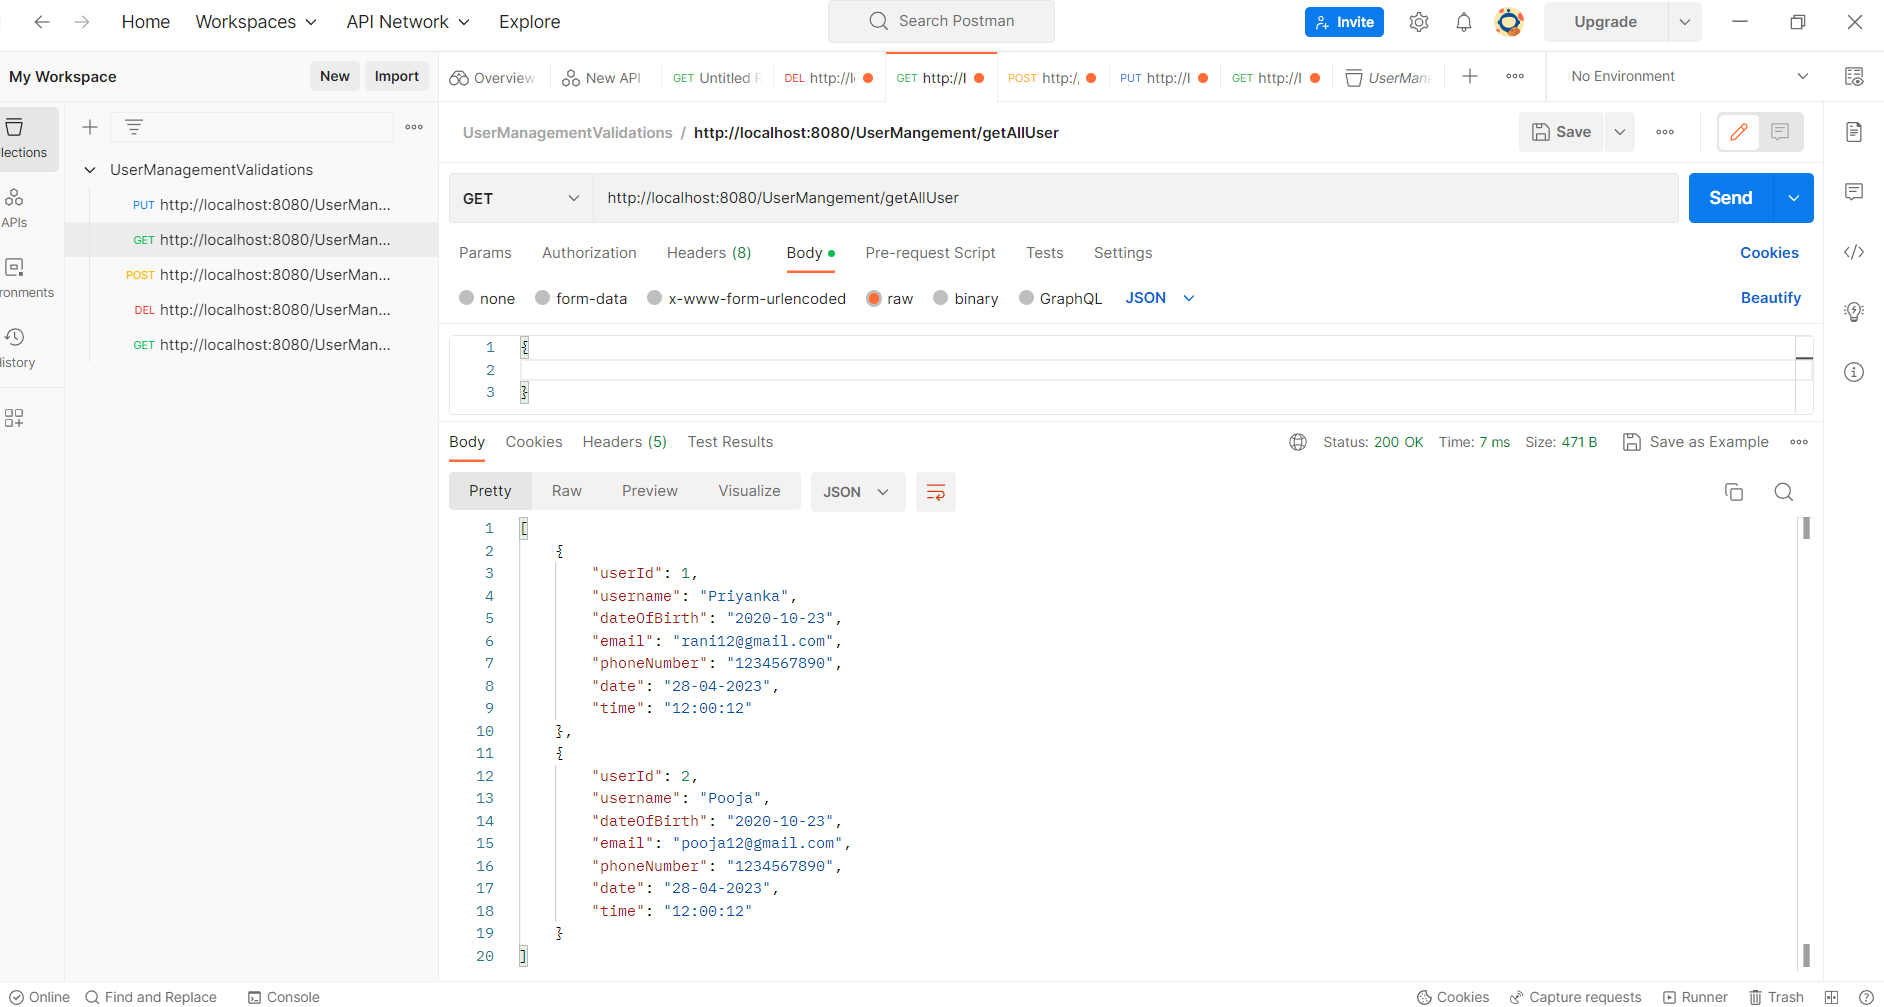This screenshot has width=1884, height=1007.
Task: Select the binary body type
Action: tap(941, 298)
